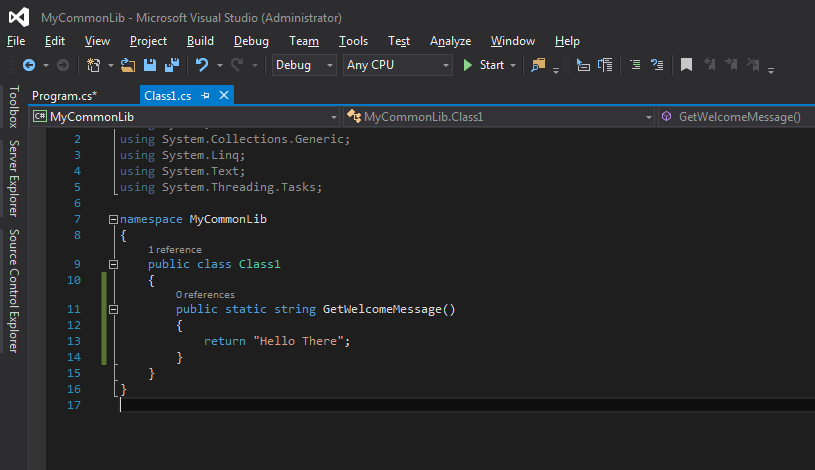Open the Any CPU platform dropdown
Screen dimensions: 815x470
click(x=397, y=65)
